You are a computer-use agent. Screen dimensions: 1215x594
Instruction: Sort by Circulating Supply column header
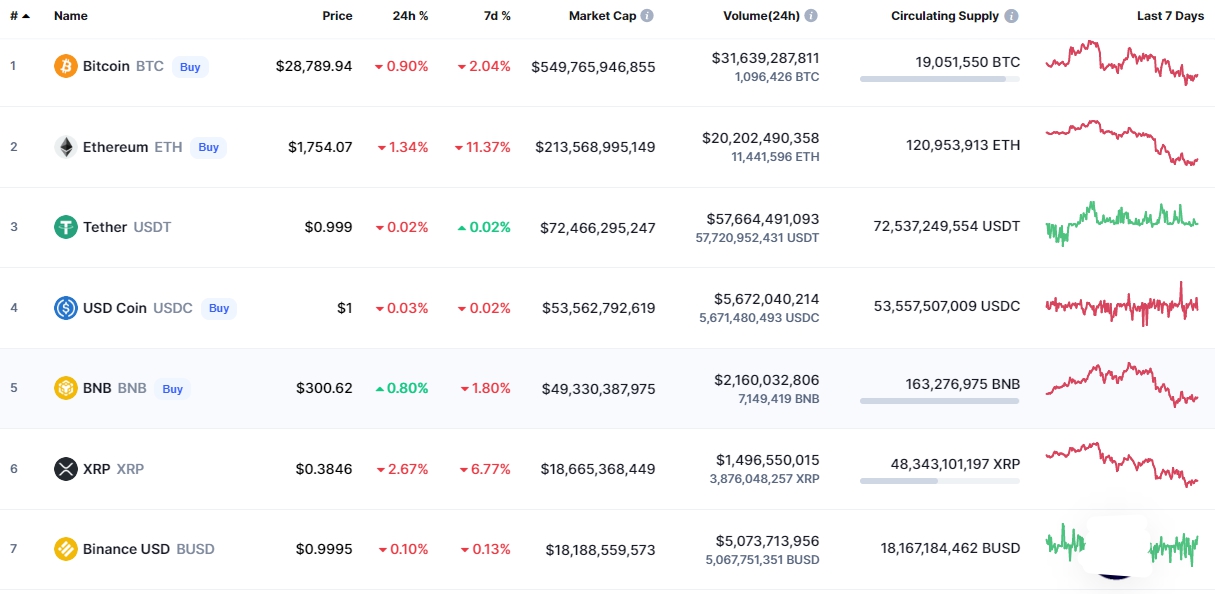[x=945, y=16]
